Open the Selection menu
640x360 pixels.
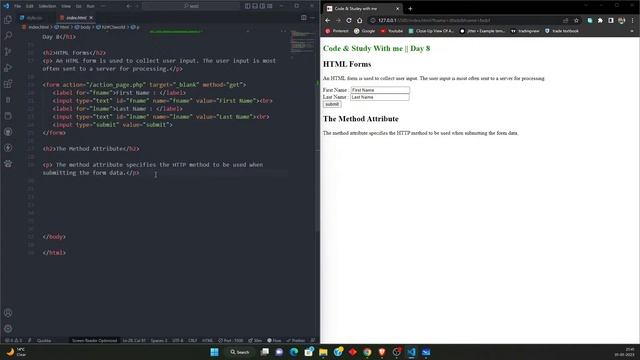47,6
